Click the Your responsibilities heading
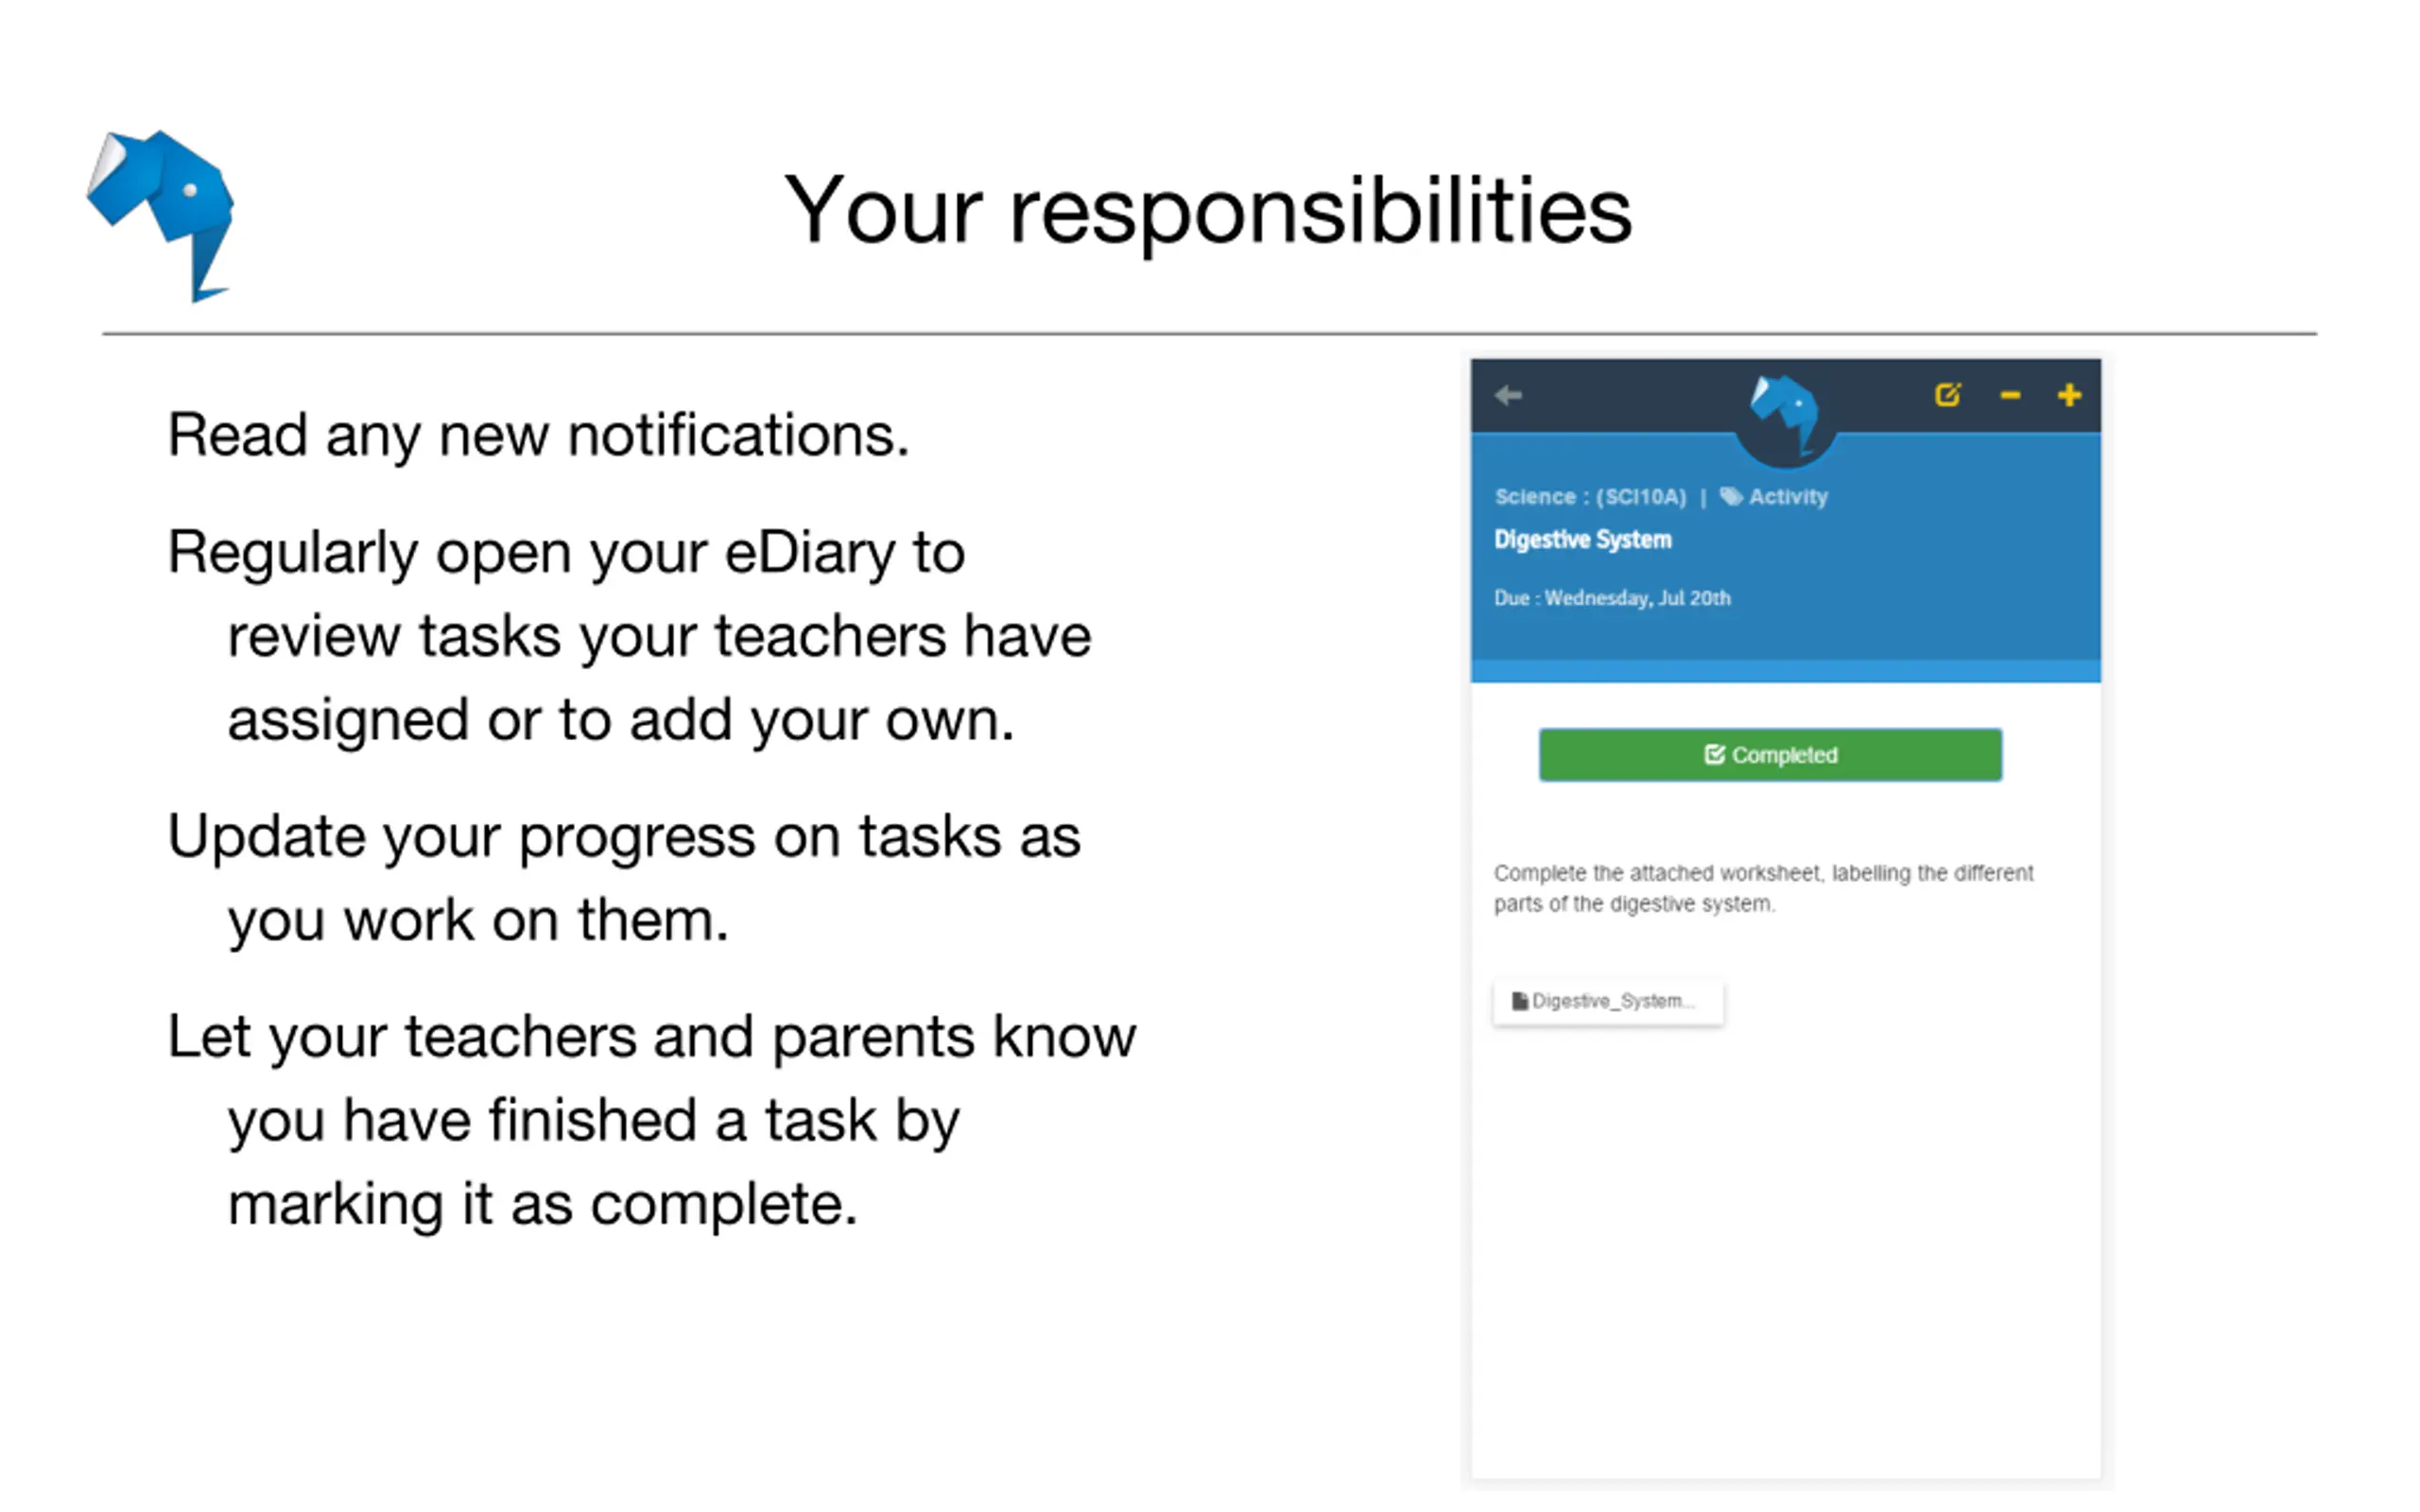 click(1207, 211)
